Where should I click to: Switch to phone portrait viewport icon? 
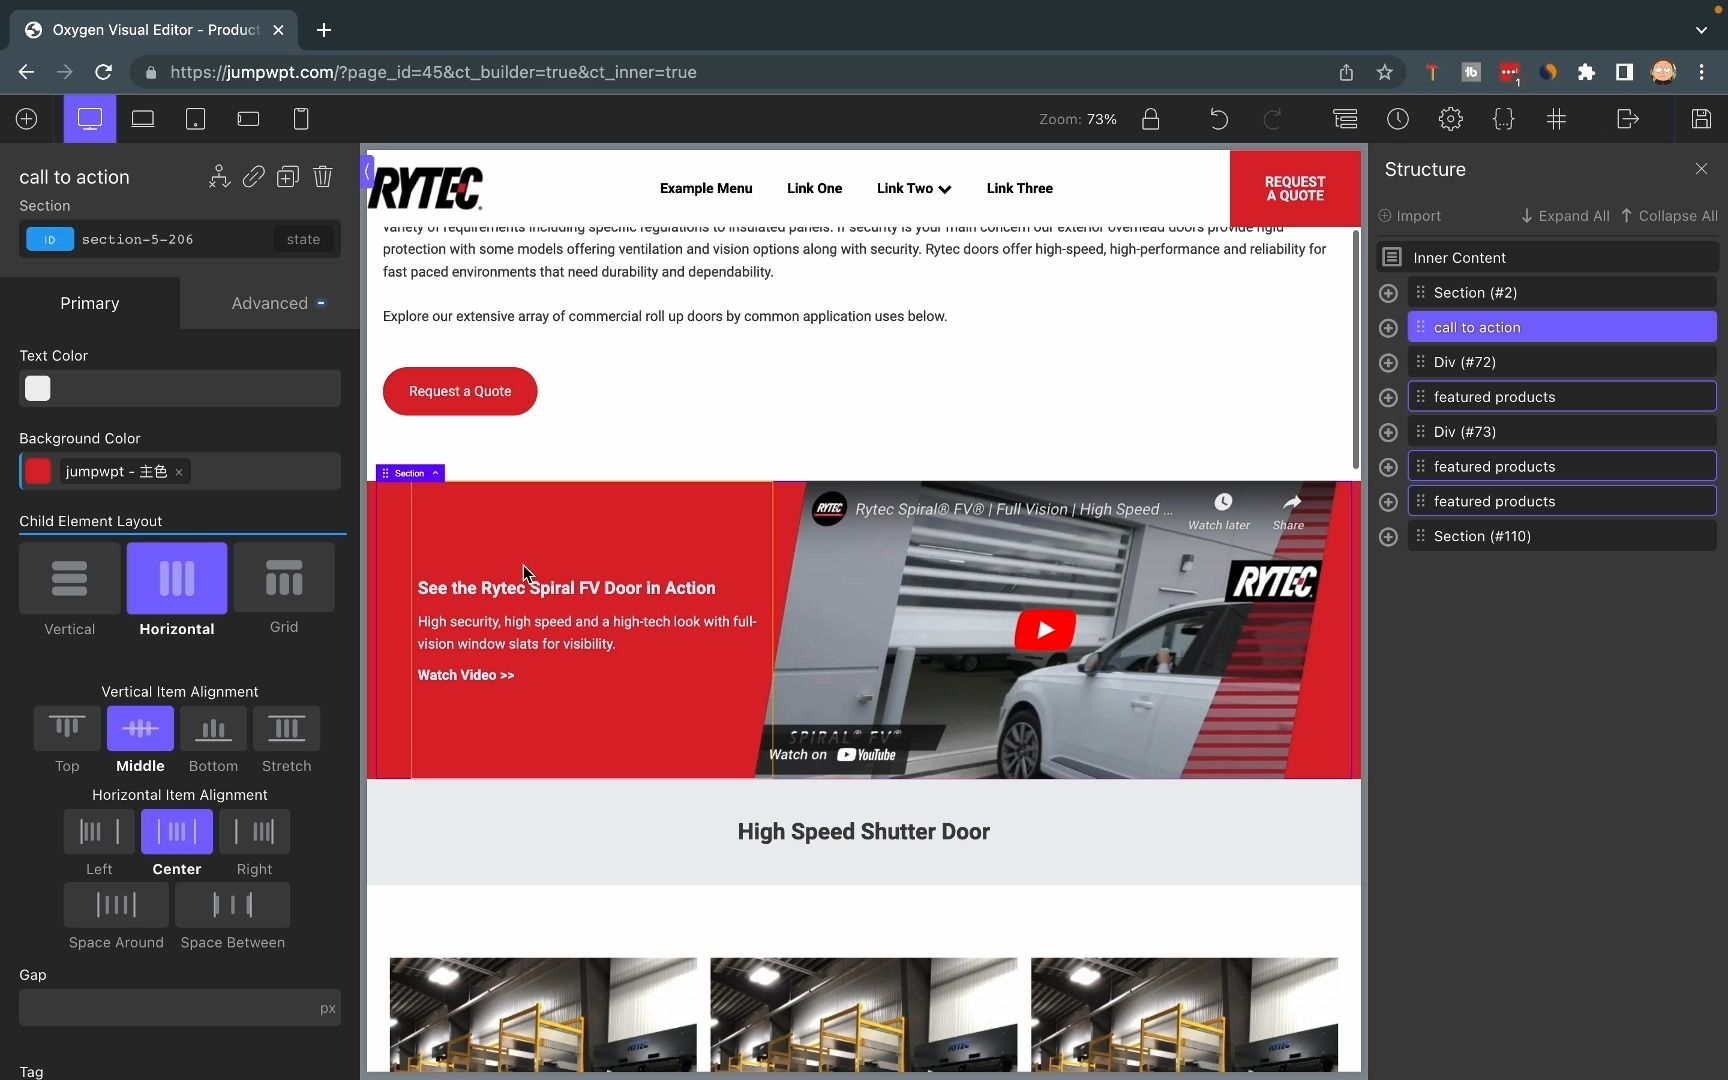[x=301, y=119]
